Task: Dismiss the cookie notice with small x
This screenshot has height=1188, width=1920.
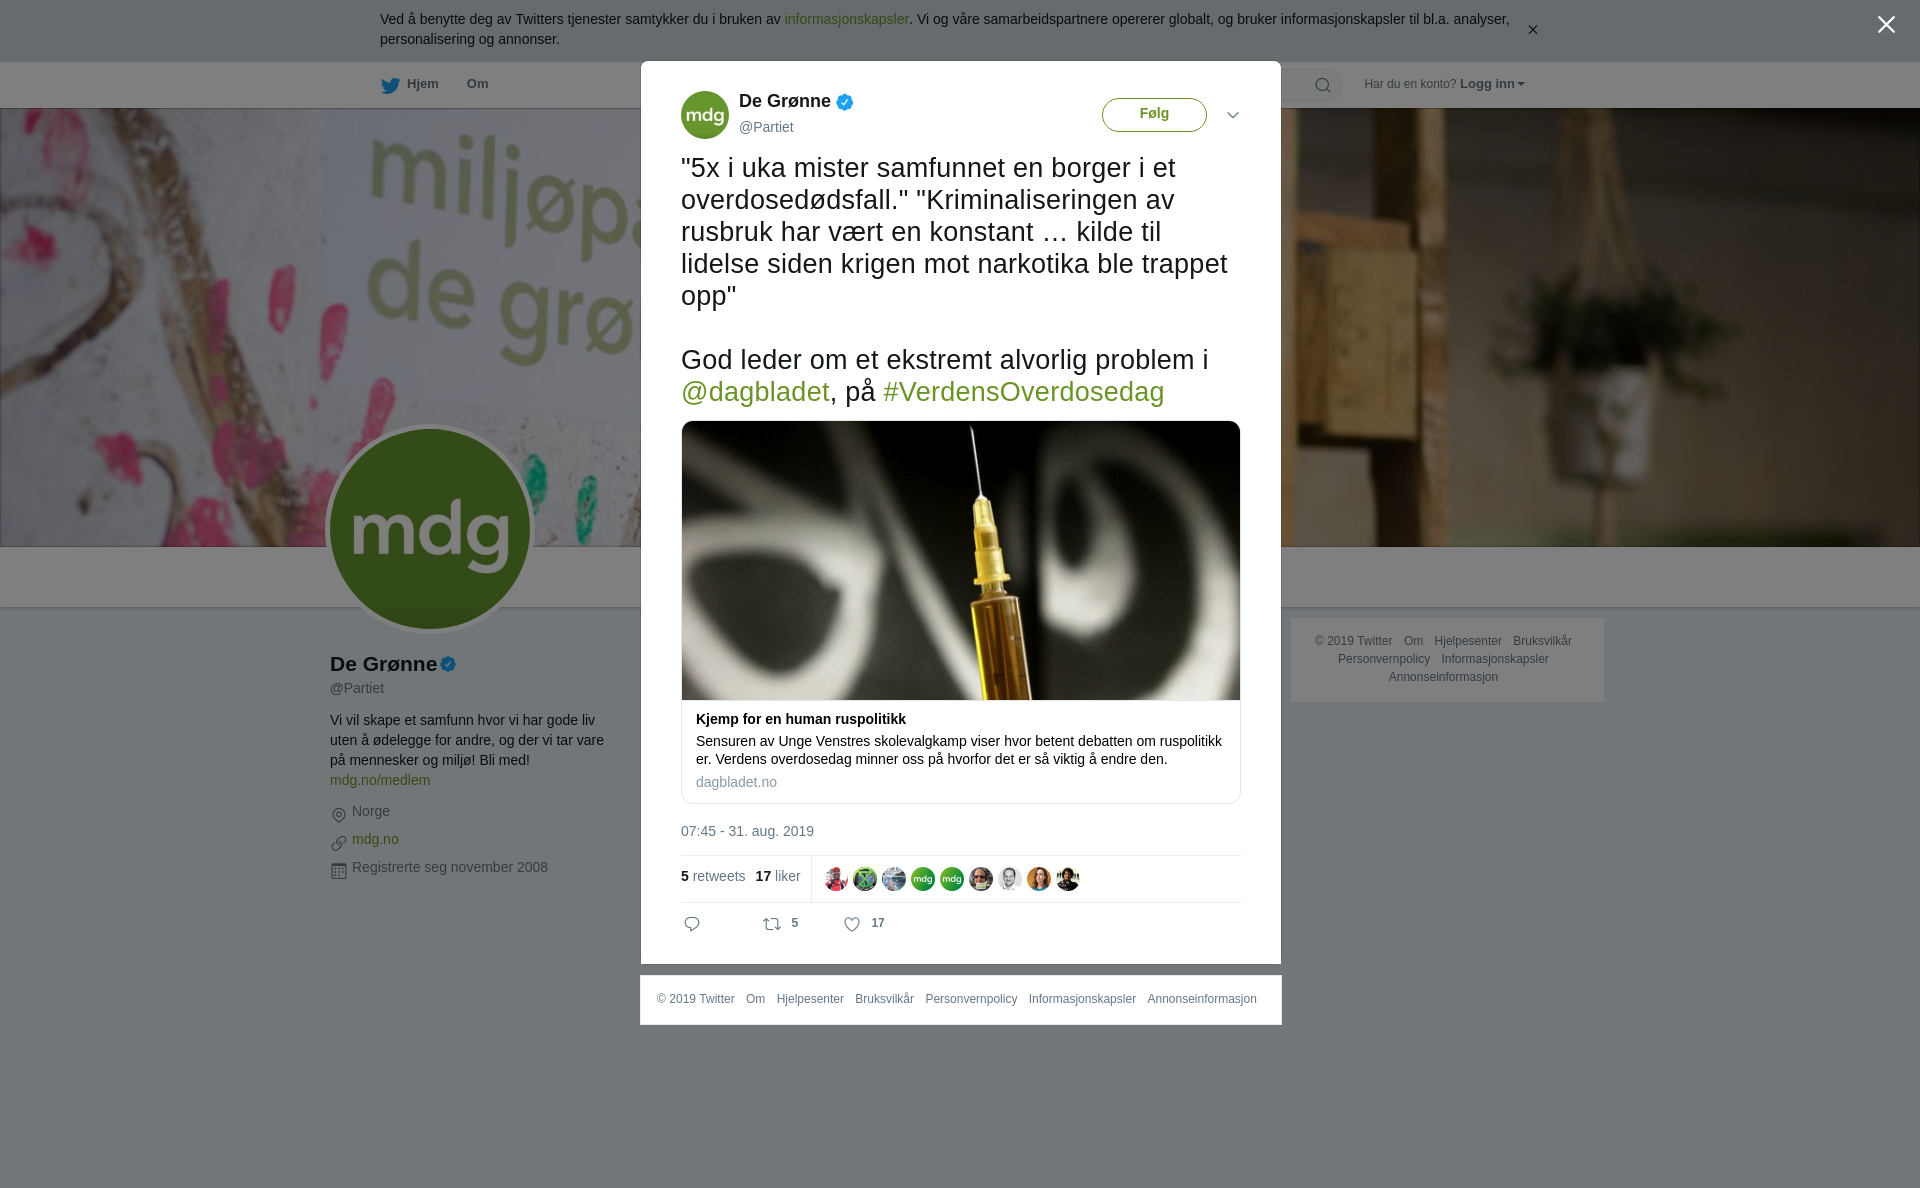Action: tap(1532, 30)
